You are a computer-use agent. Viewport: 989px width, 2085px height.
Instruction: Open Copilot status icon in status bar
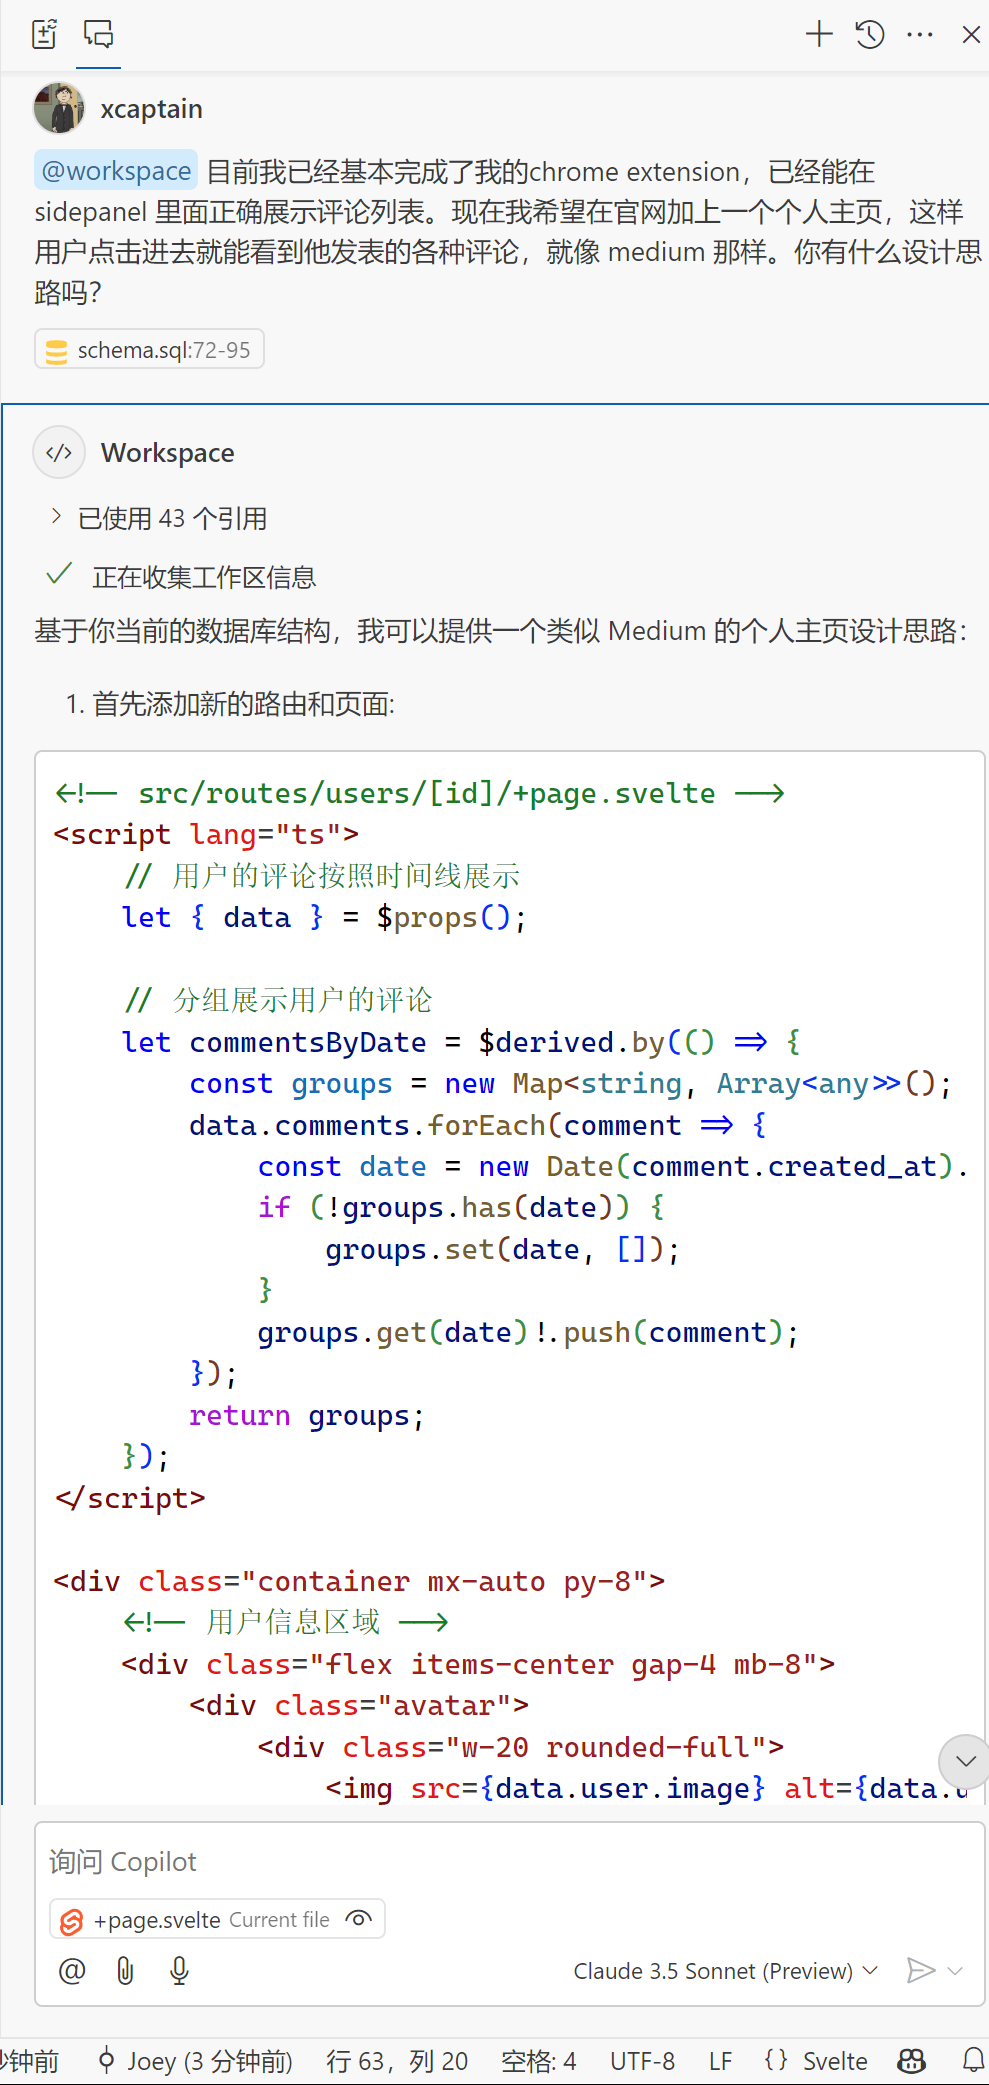pos(911,2060)
